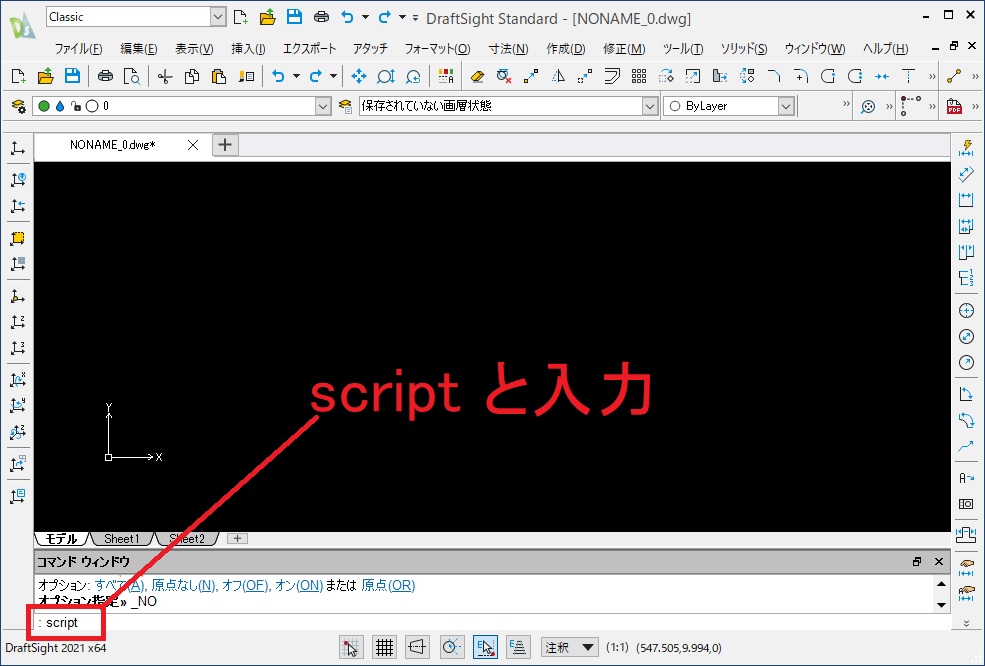Click the Open folder icon in title bar
This screenshot has height=666, width=985.
(x=268, y=17)
